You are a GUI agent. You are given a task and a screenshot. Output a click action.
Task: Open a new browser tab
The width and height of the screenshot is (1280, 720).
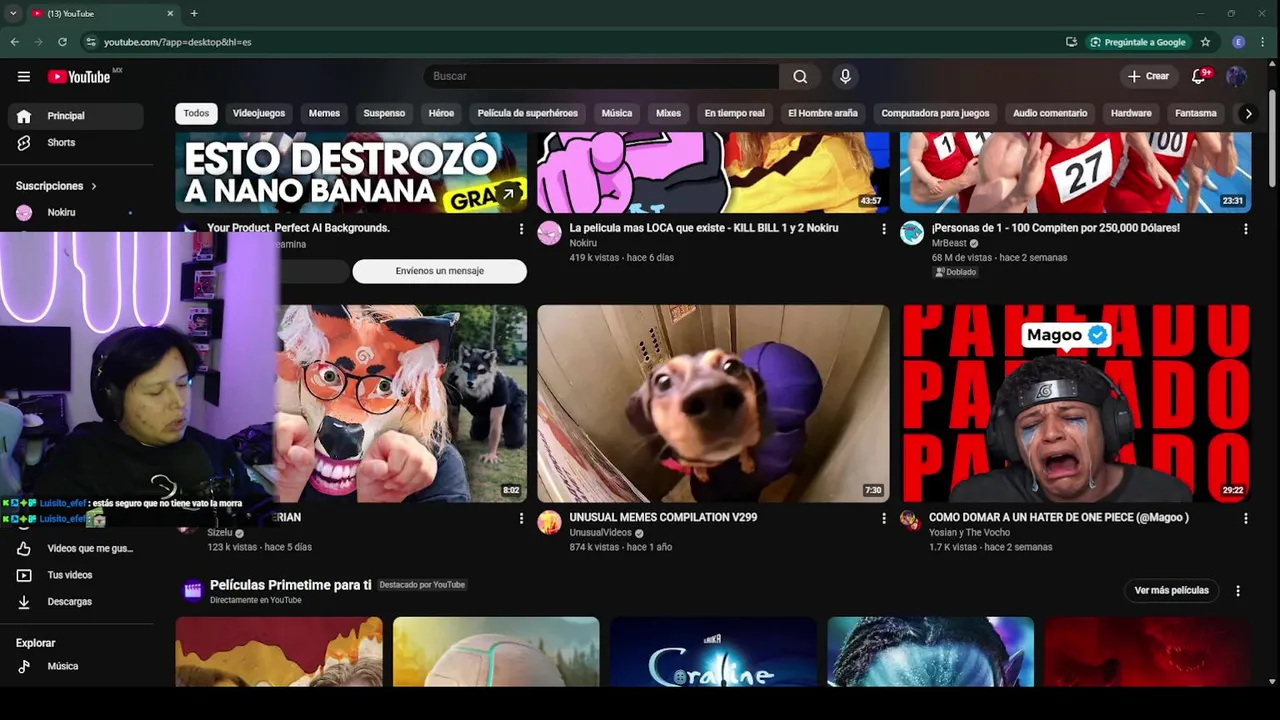click(194, 13)
